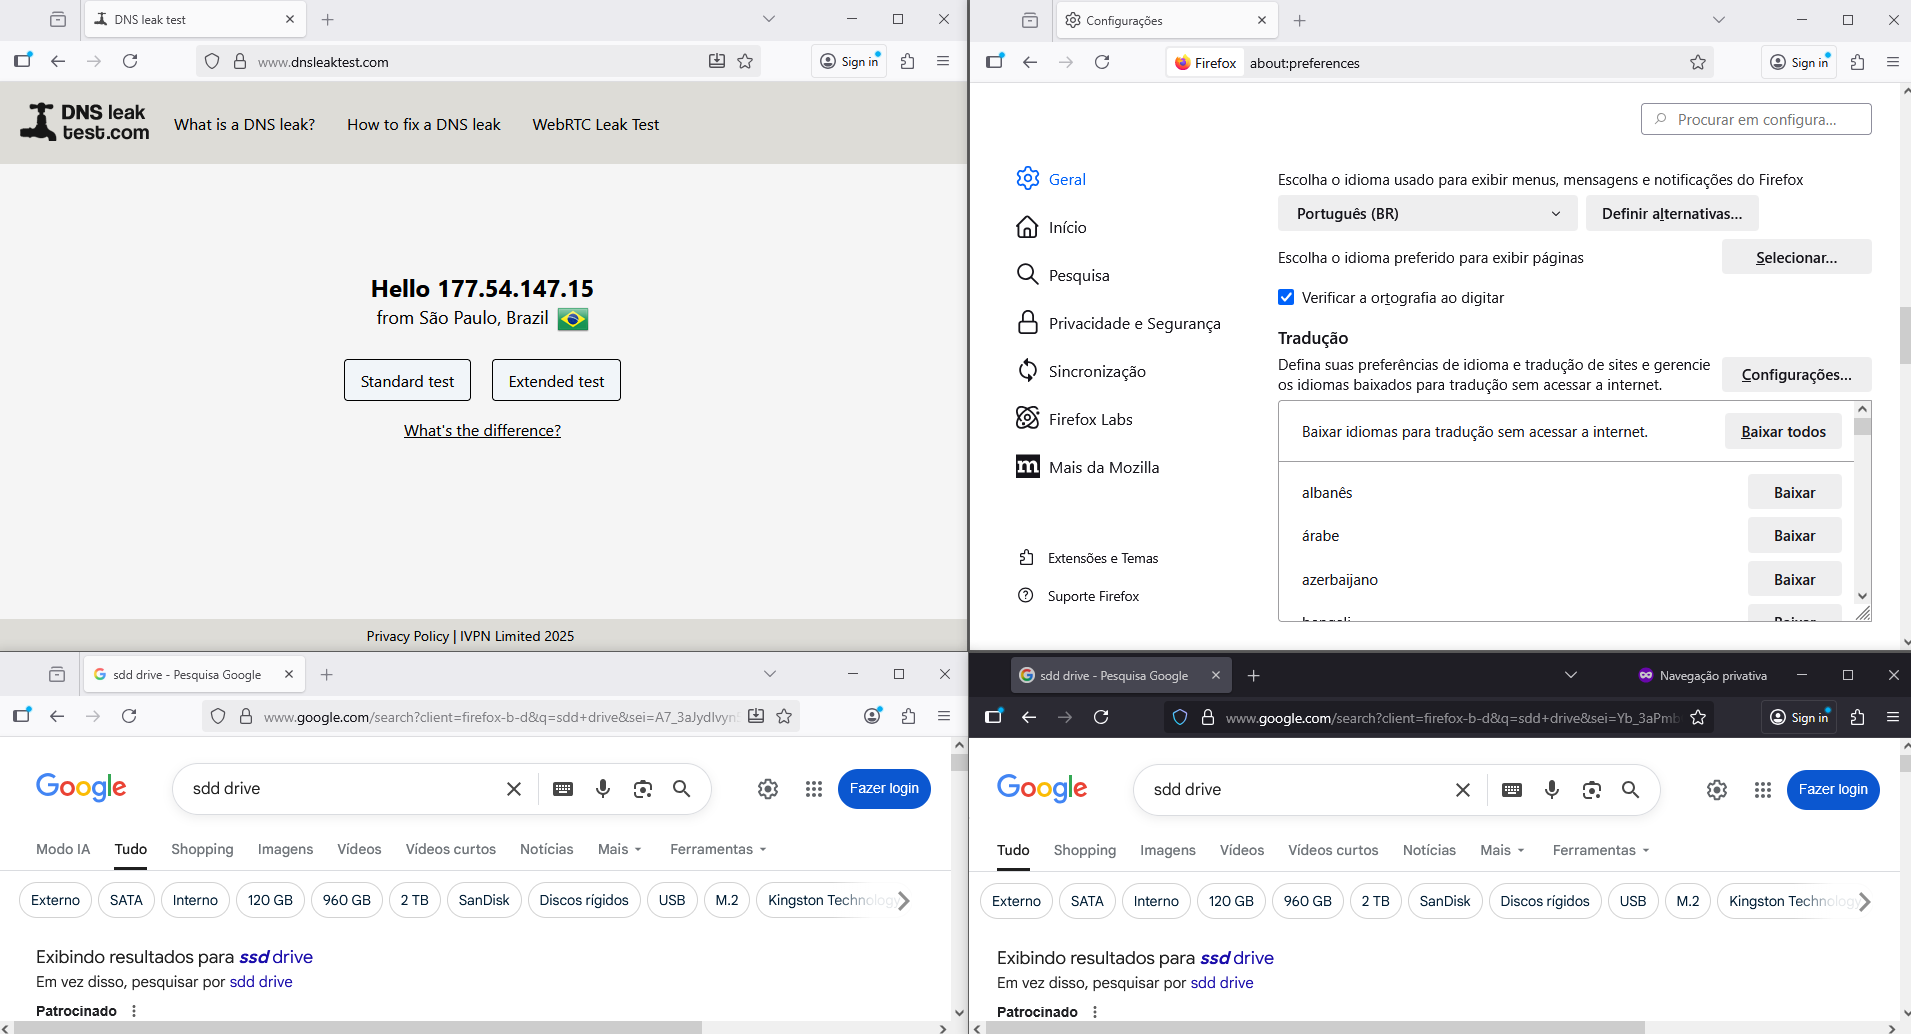Show more filter chips in private Google window
The width and height of the screenshot is (1911, 1034).
point(1865,902)
